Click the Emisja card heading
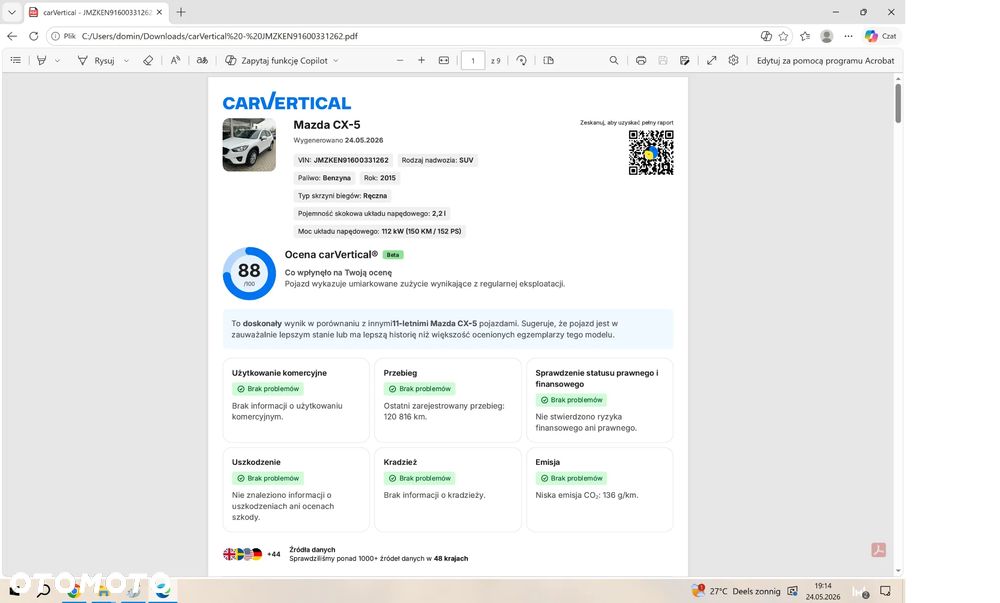 point(548,462)
